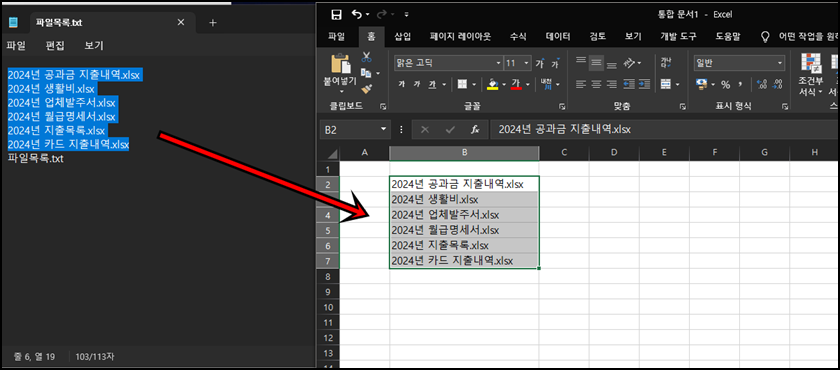Select cell B4 '2024년 업체발주서.xlsx'
Image resolution: width=840 pixels, height=370 pixels.
[x=464, y=215]
